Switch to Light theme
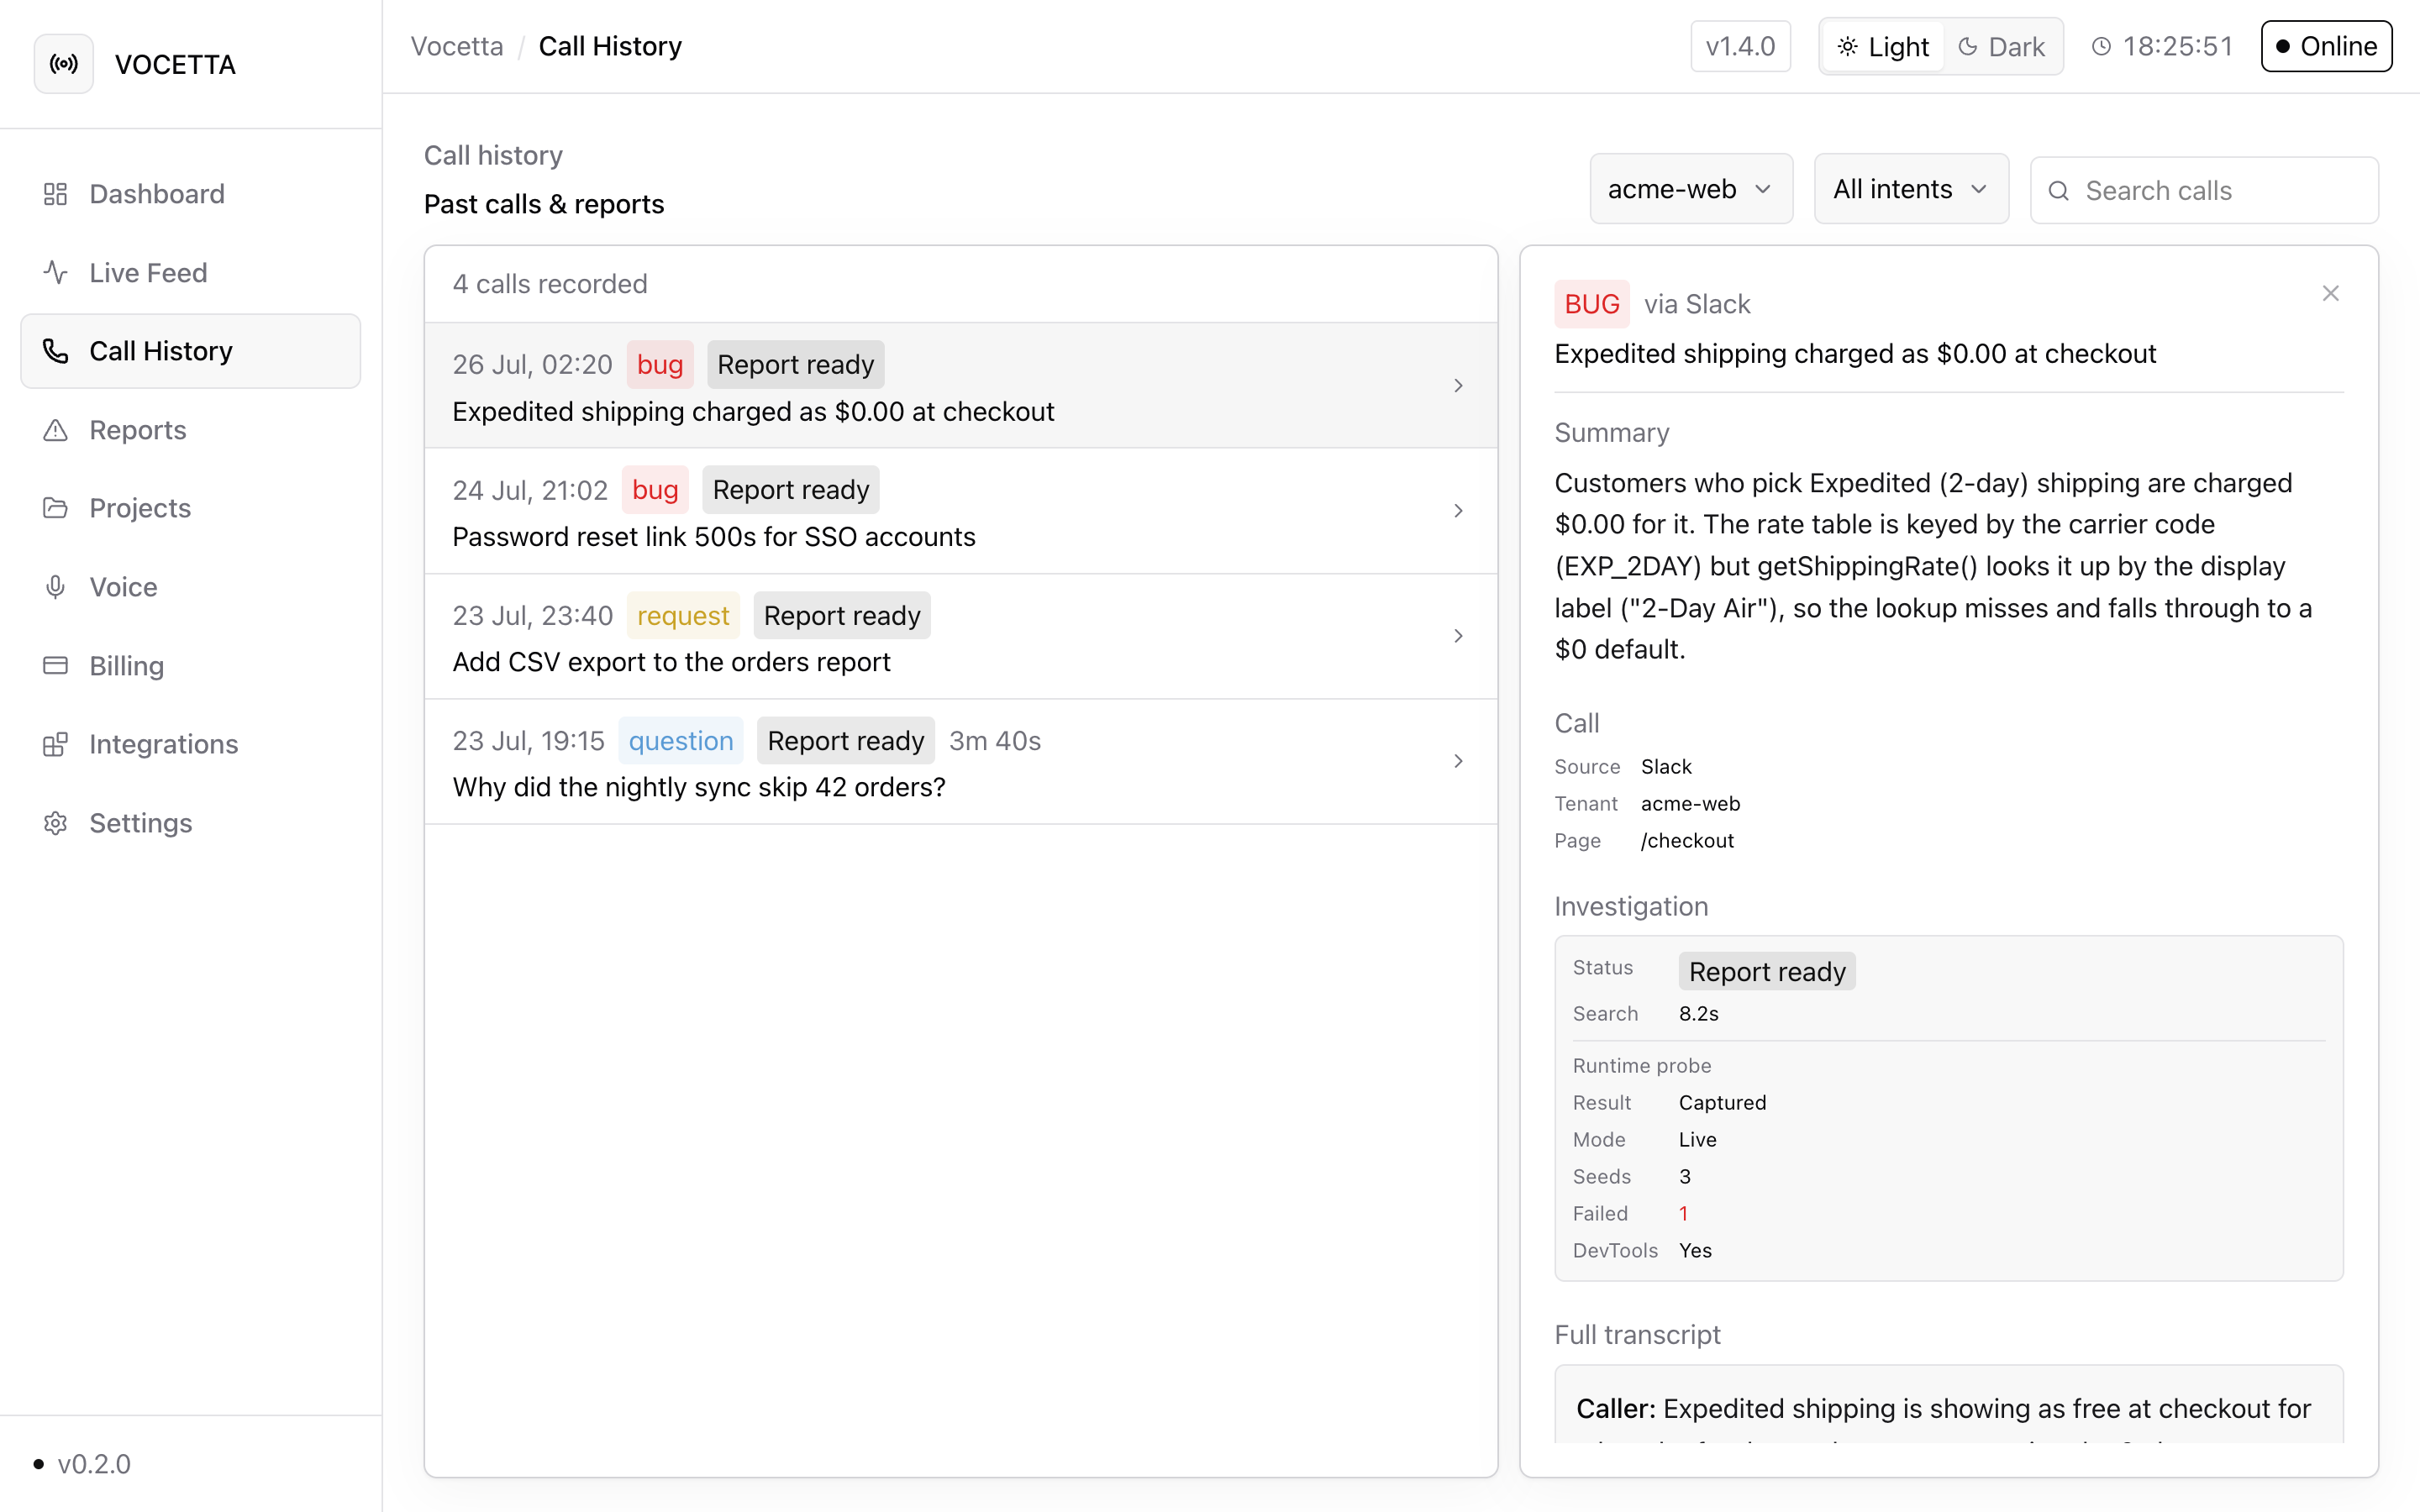The height and width of the screenshot is (1512, 2420). pos(1883,46)
